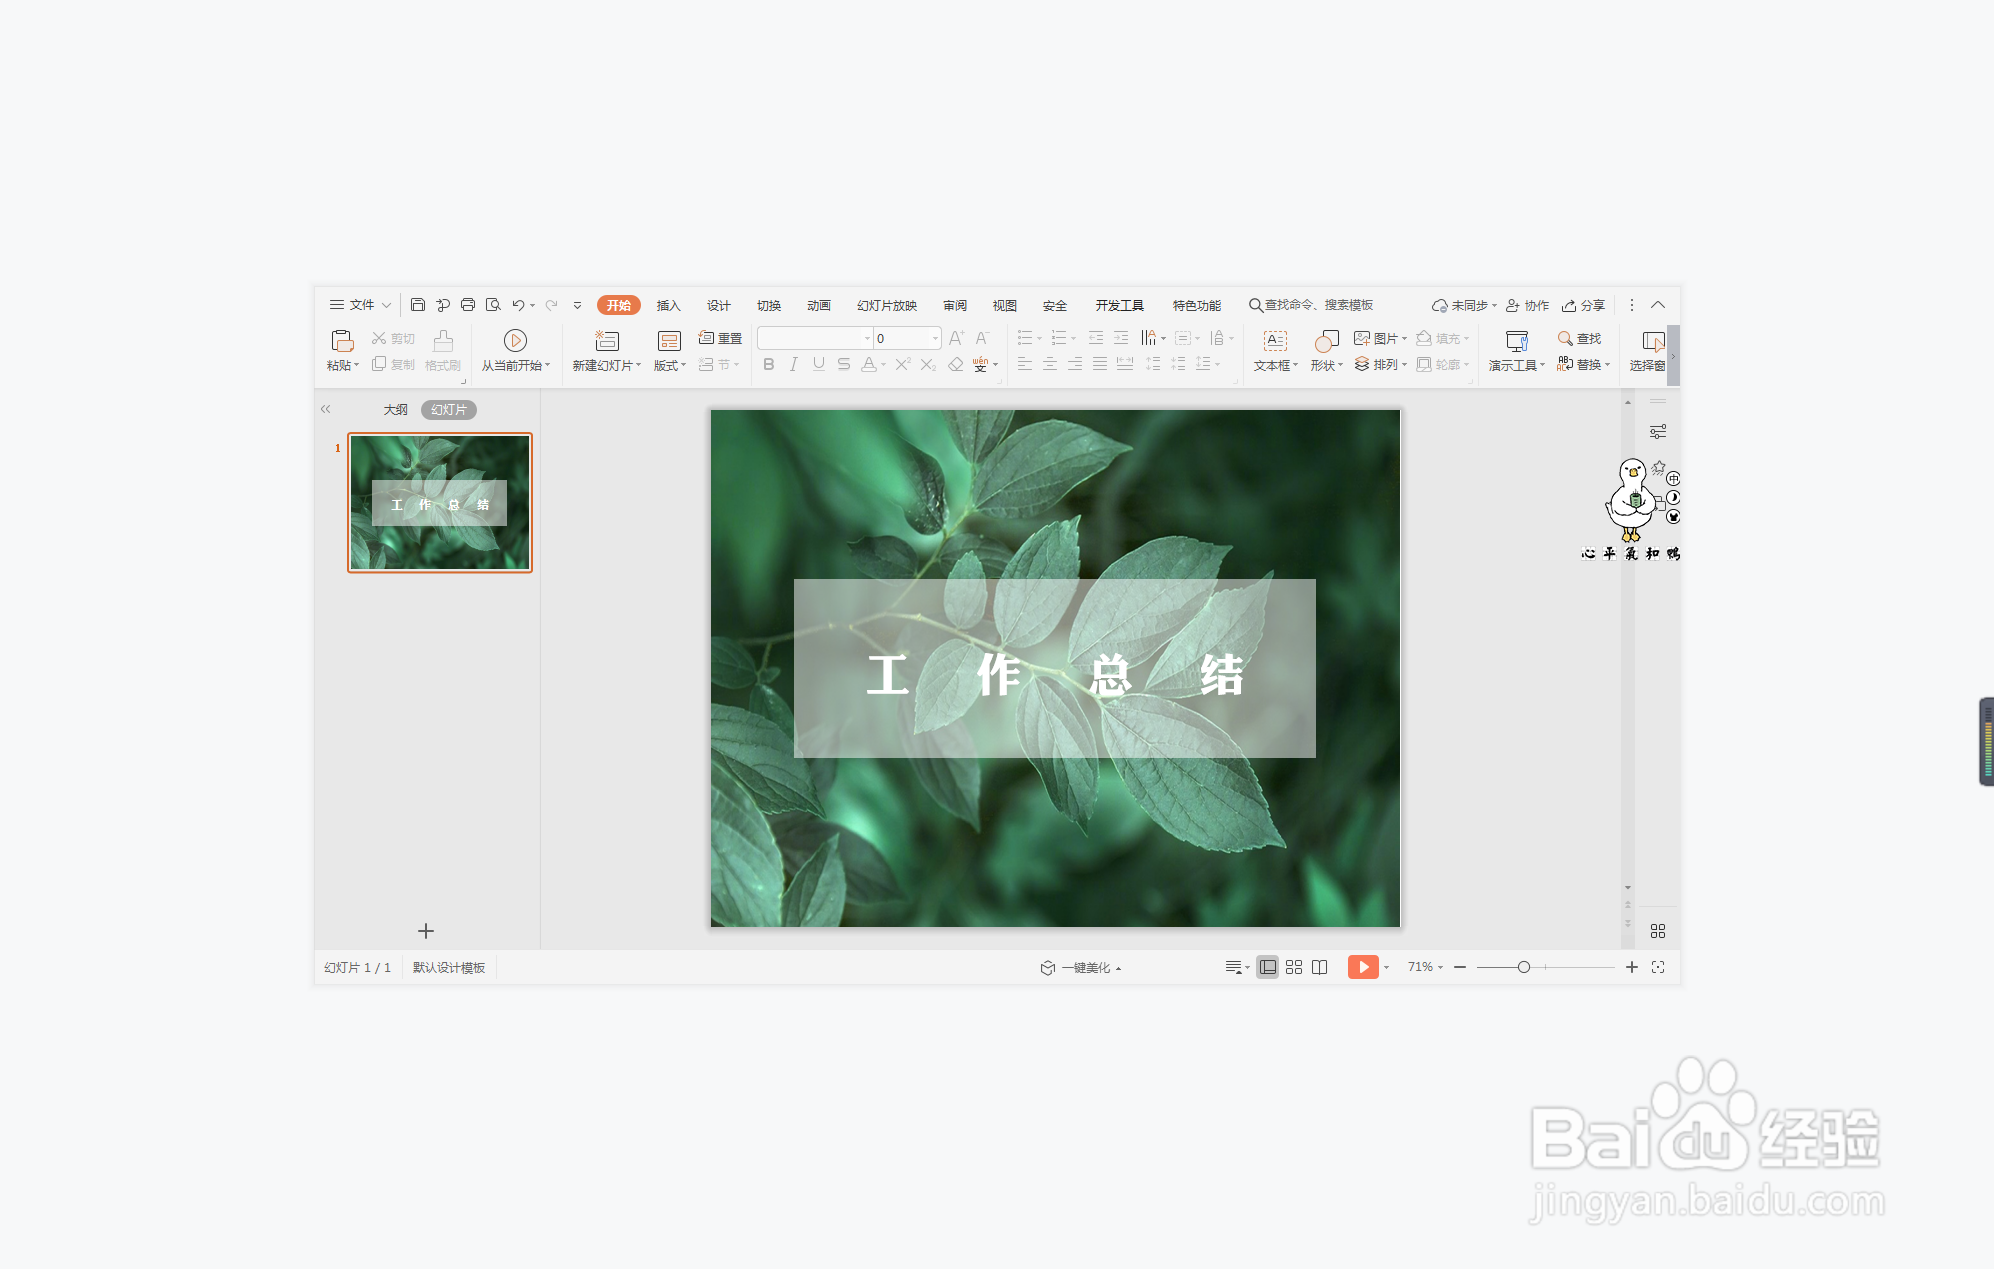The height and width of the screenshot is (1269, 1994).
Task: Click the Share (分享) button
Action: [1584, 305]
